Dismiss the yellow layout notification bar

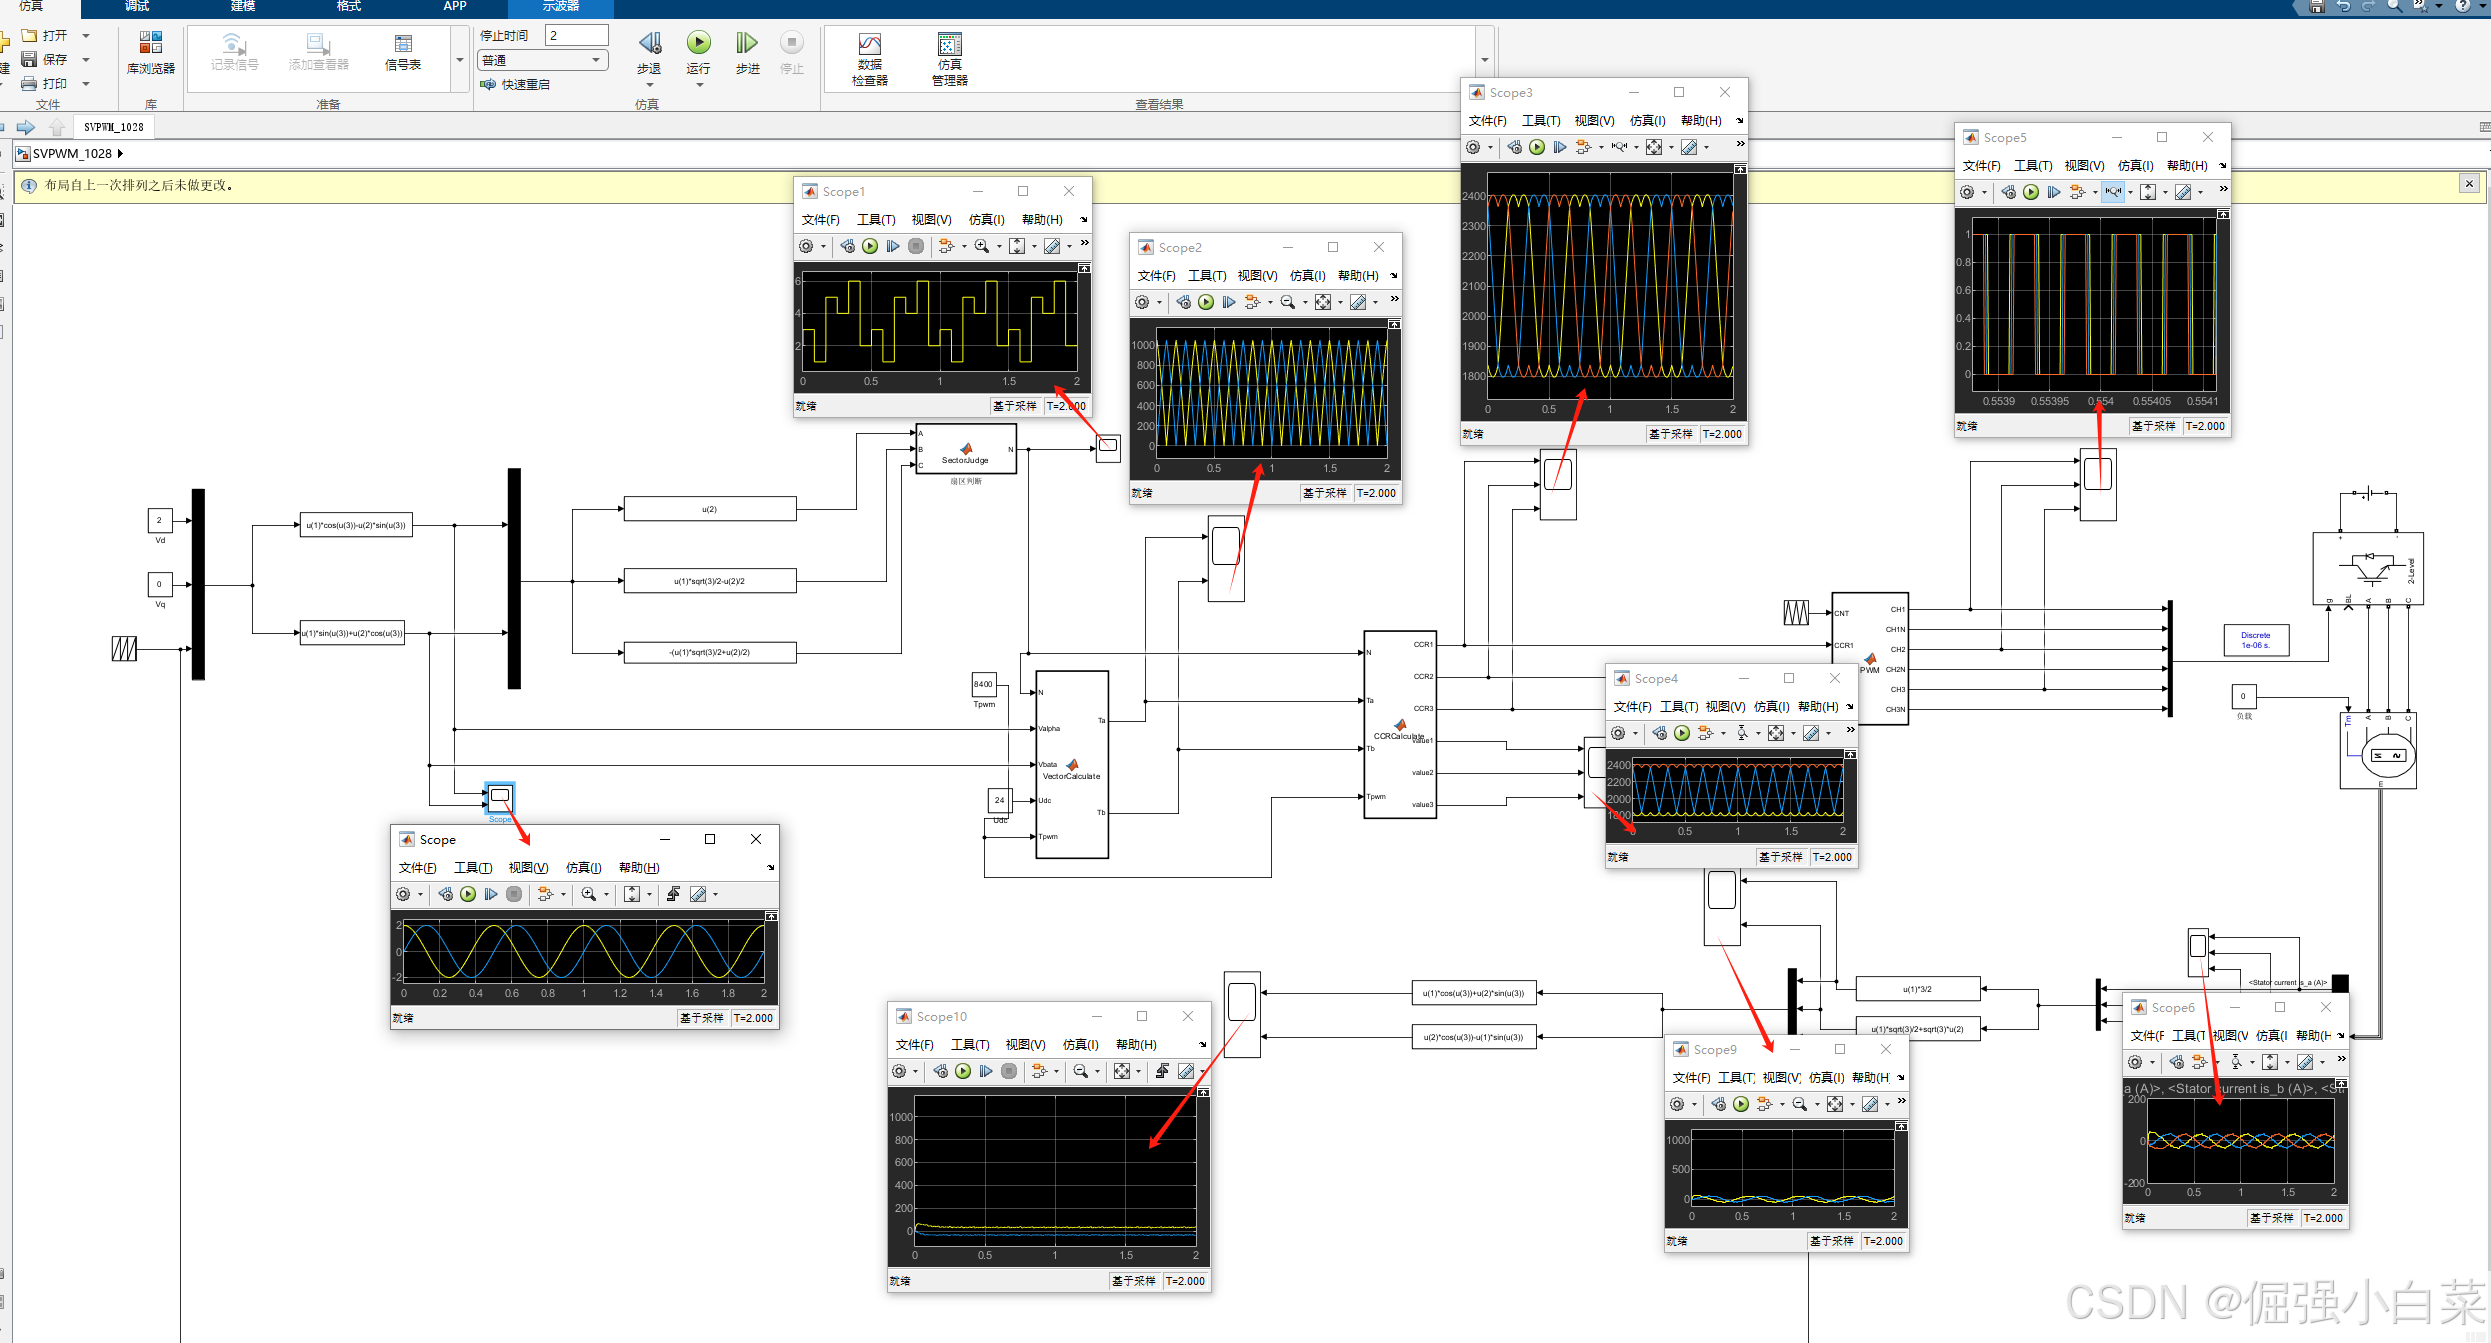point(2469,184)
